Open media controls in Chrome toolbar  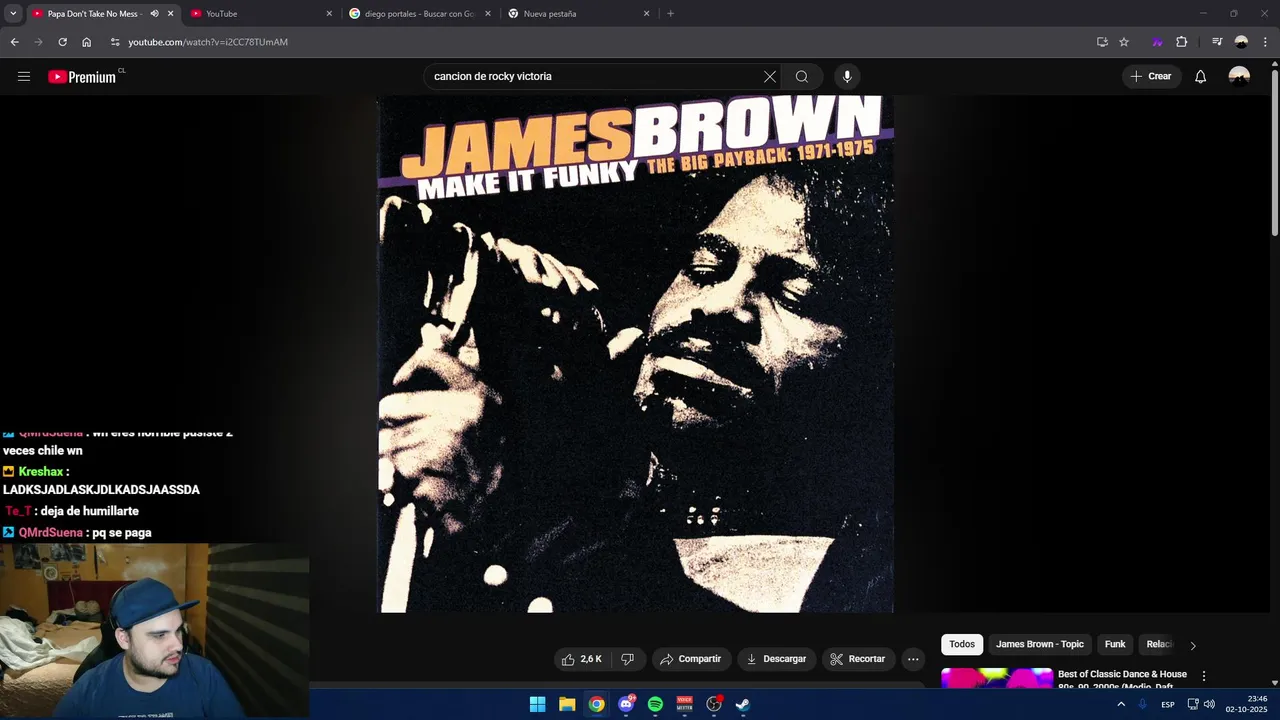click(x=1217, y=42)
